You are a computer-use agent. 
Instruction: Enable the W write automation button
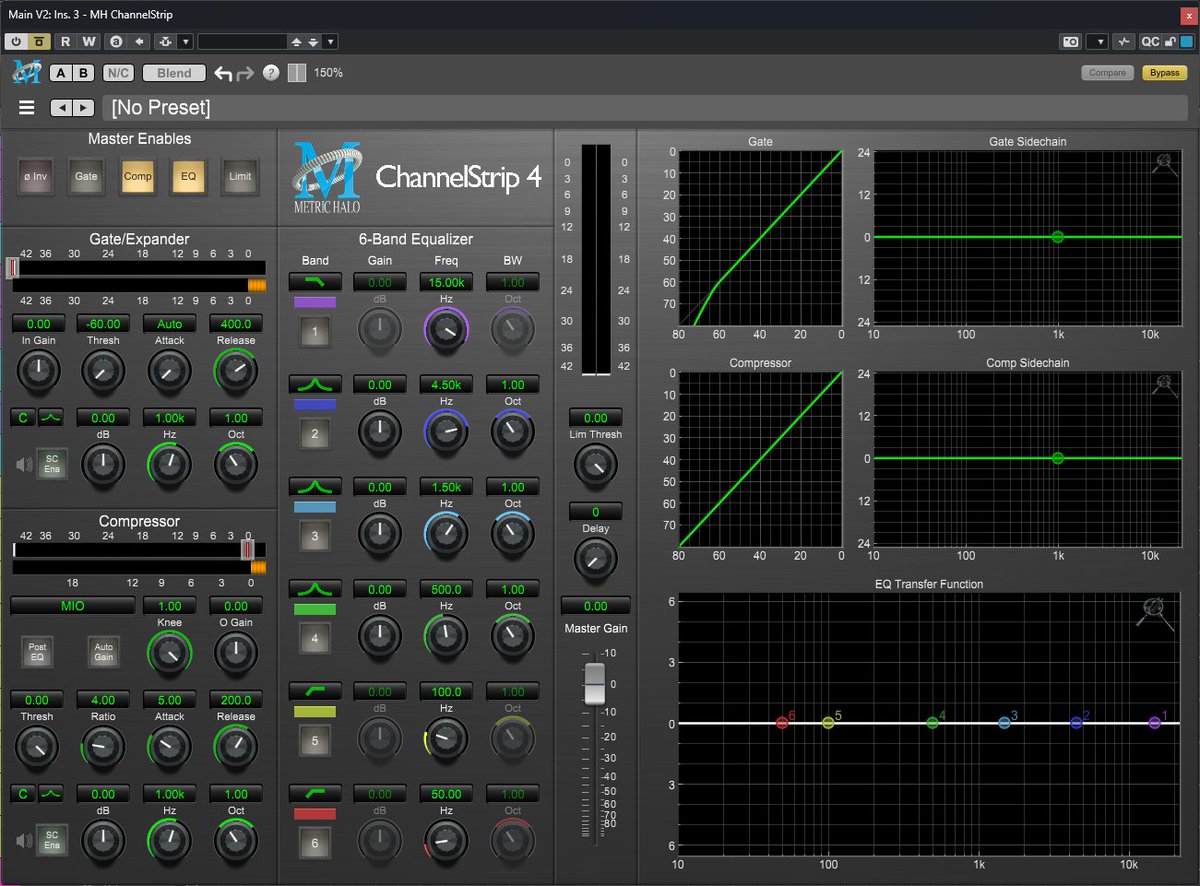[89, 41]
